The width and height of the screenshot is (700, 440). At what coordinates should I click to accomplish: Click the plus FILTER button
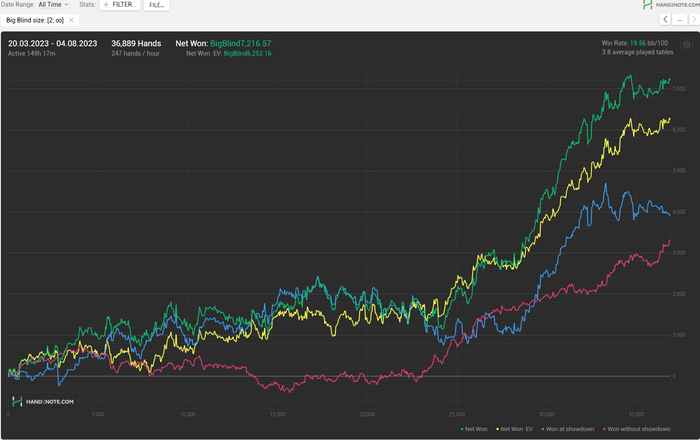click(x=120, y=5)
